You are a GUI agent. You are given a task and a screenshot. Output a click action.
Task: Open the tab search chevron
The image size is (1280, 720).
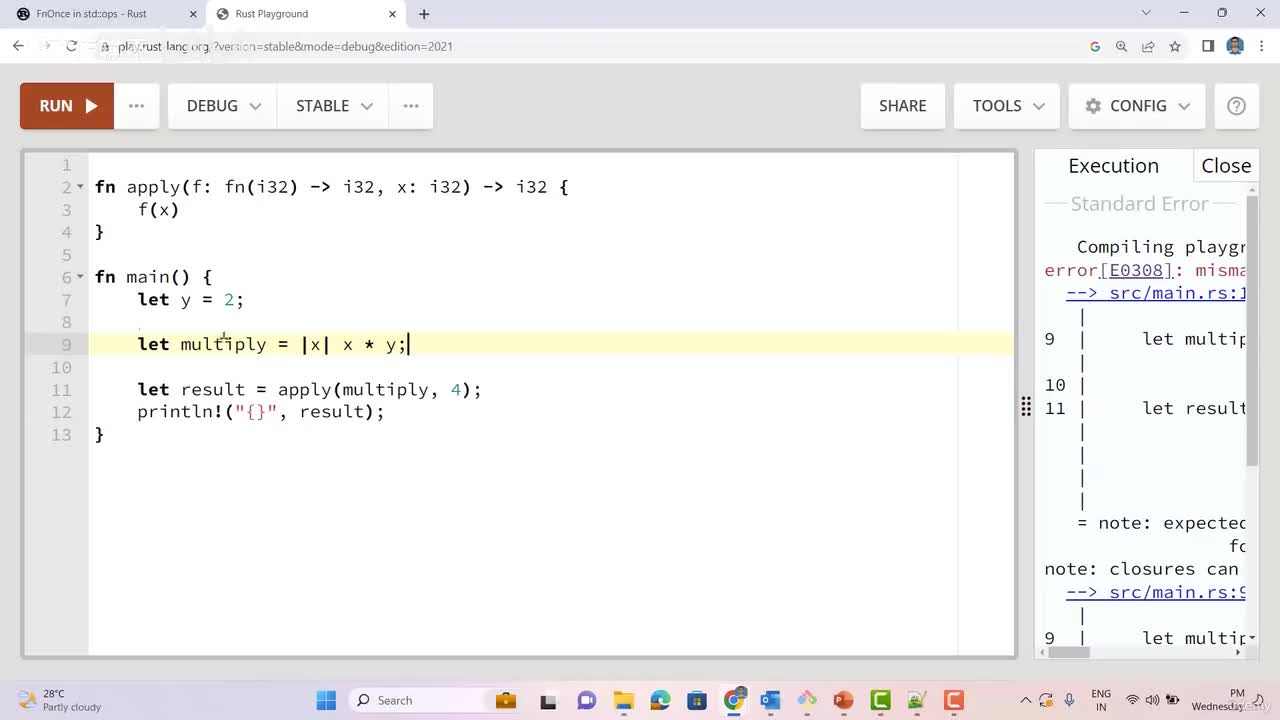tap(1146, 13)
